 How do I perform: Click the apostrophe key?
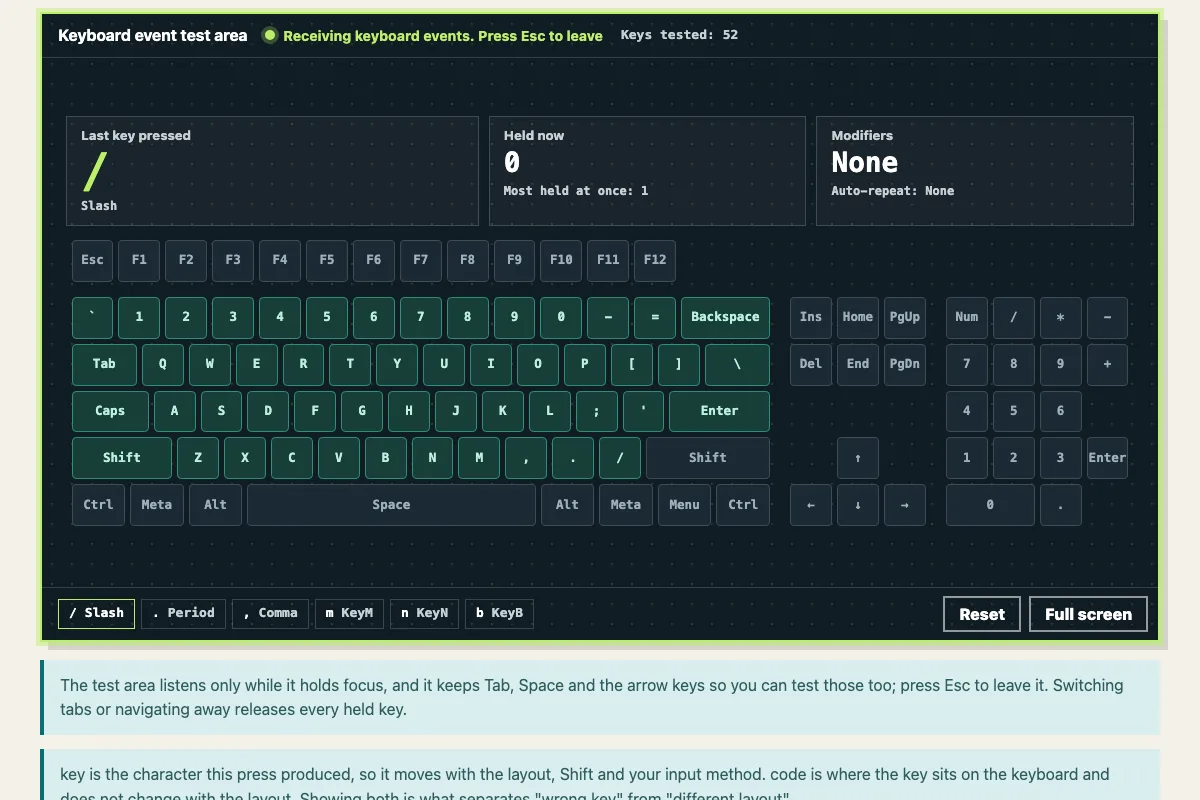point(644,411)
